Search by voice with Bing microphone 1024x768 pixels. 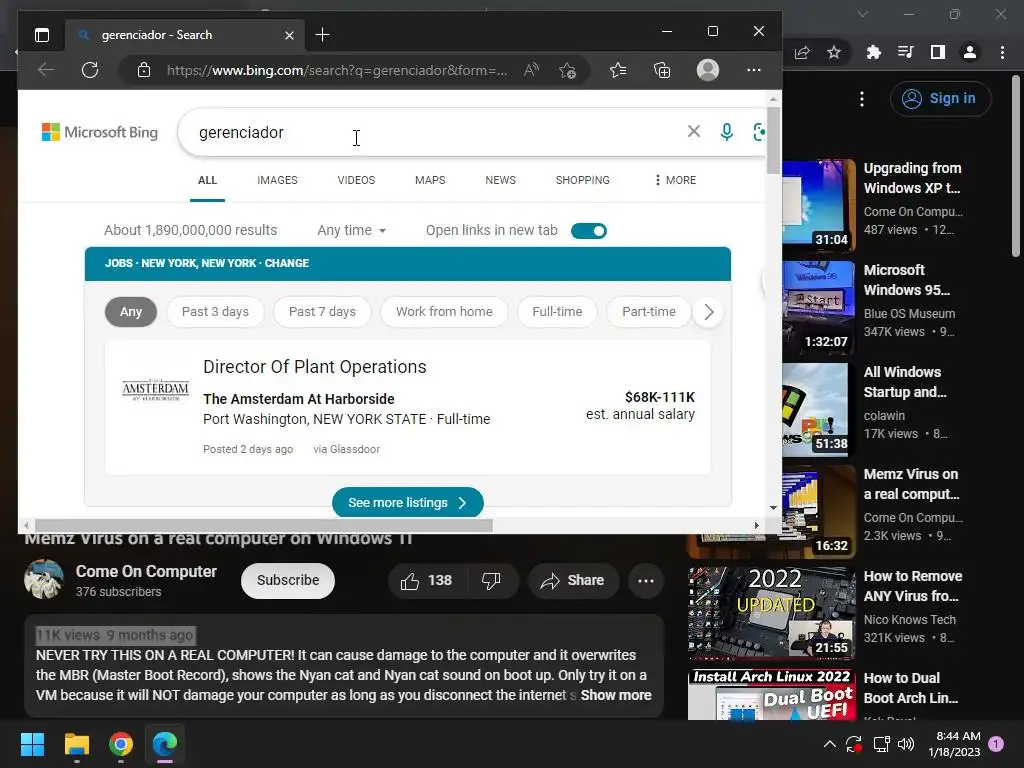[x=726, y=132]
